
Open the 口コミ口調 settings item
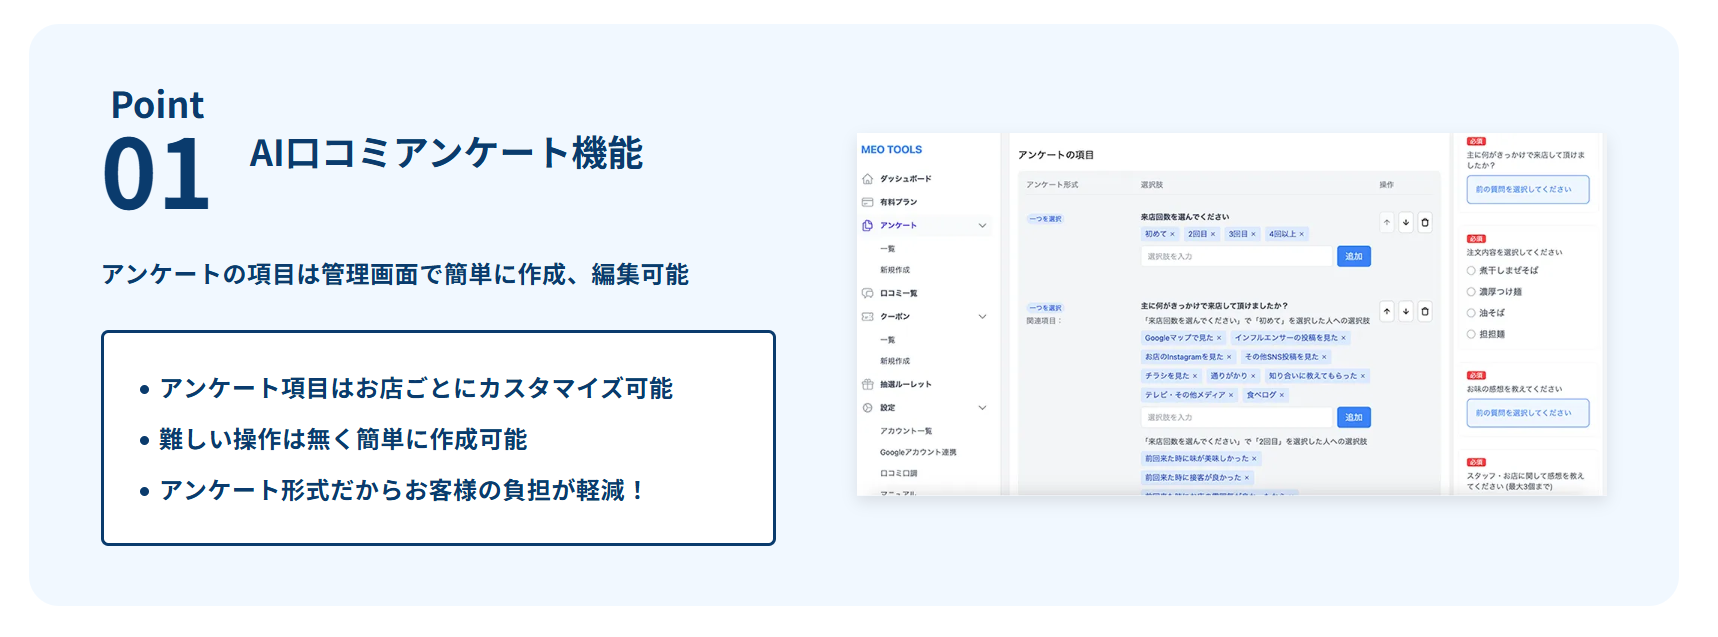click(898, 473)
